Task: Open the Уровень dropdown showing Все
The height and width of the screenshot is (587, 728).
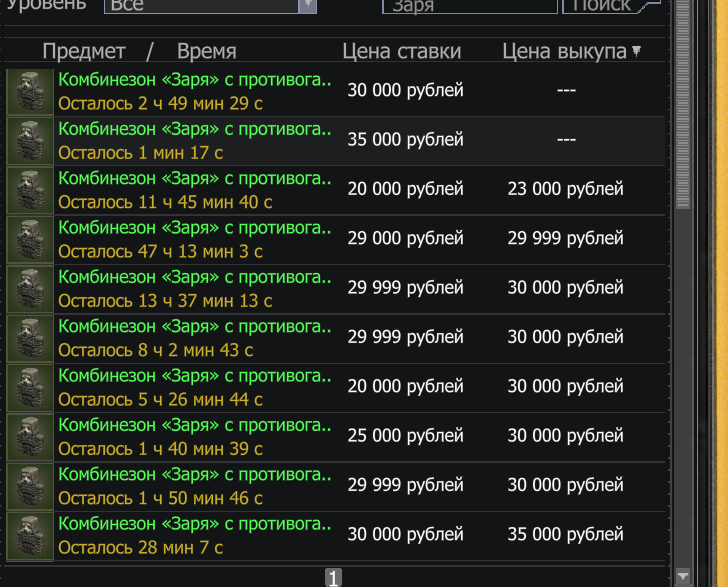Action: [x=210, y=6]
